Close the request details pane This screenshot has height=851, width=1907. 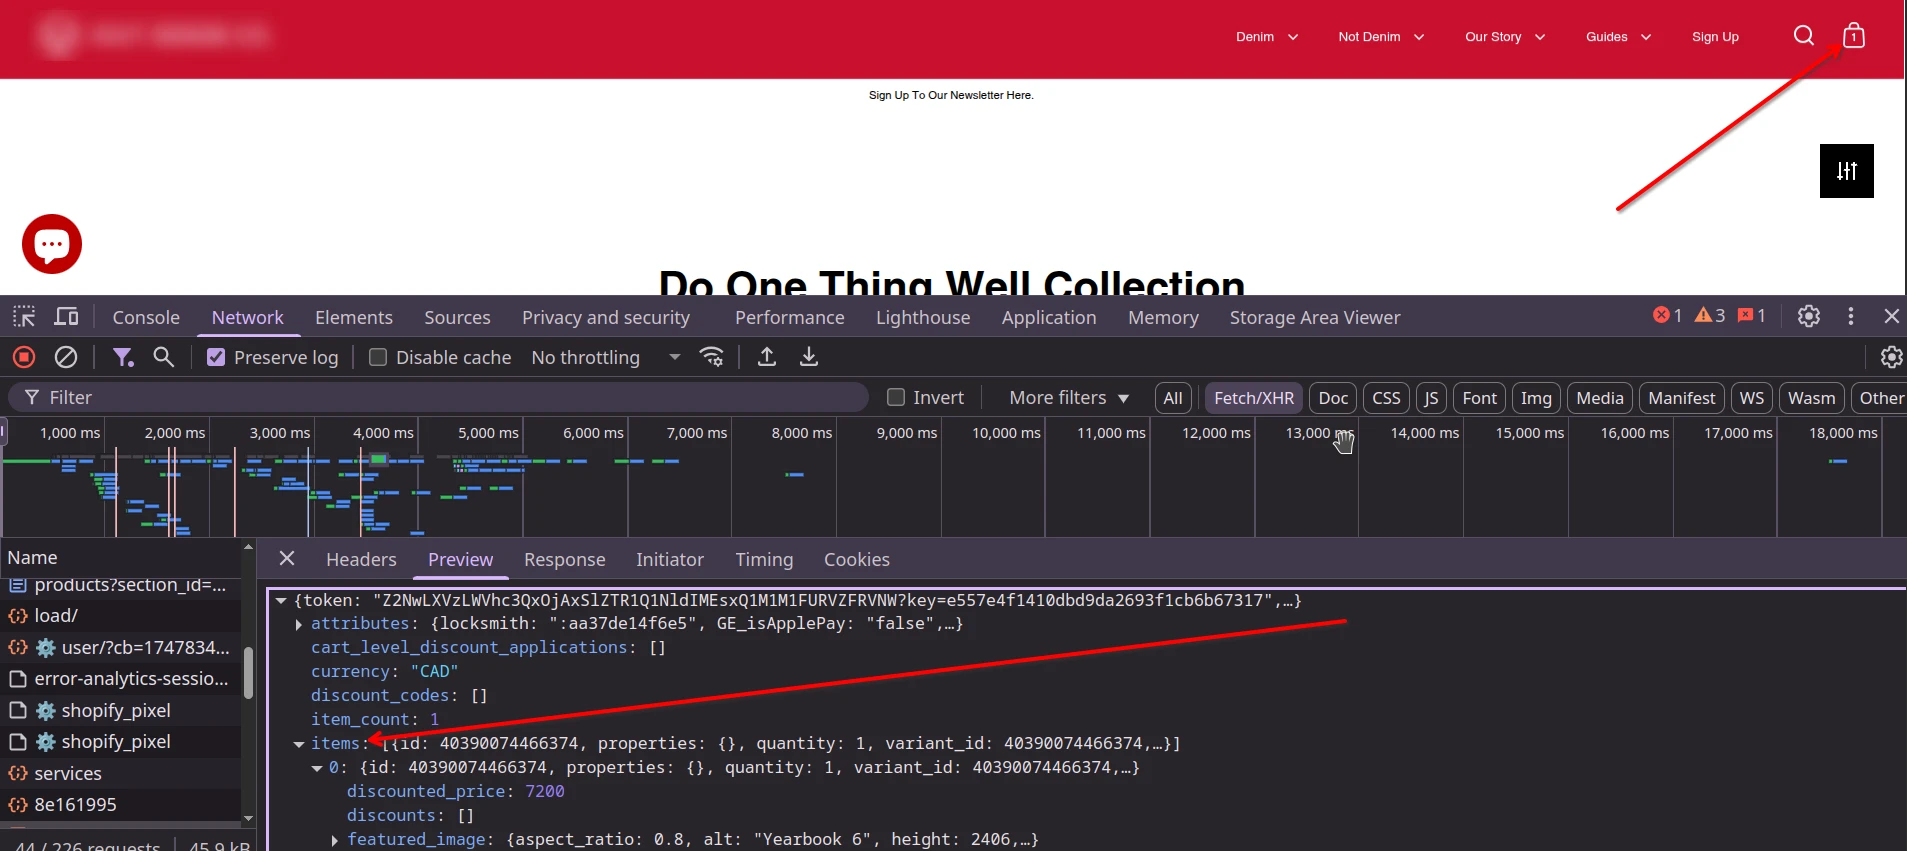[287, 559]
